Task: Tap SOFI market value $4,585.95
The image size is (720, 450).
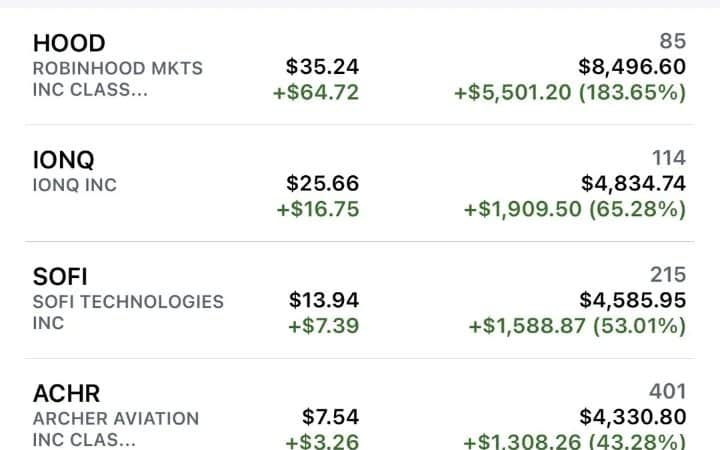Action: [x=632, y=300]
